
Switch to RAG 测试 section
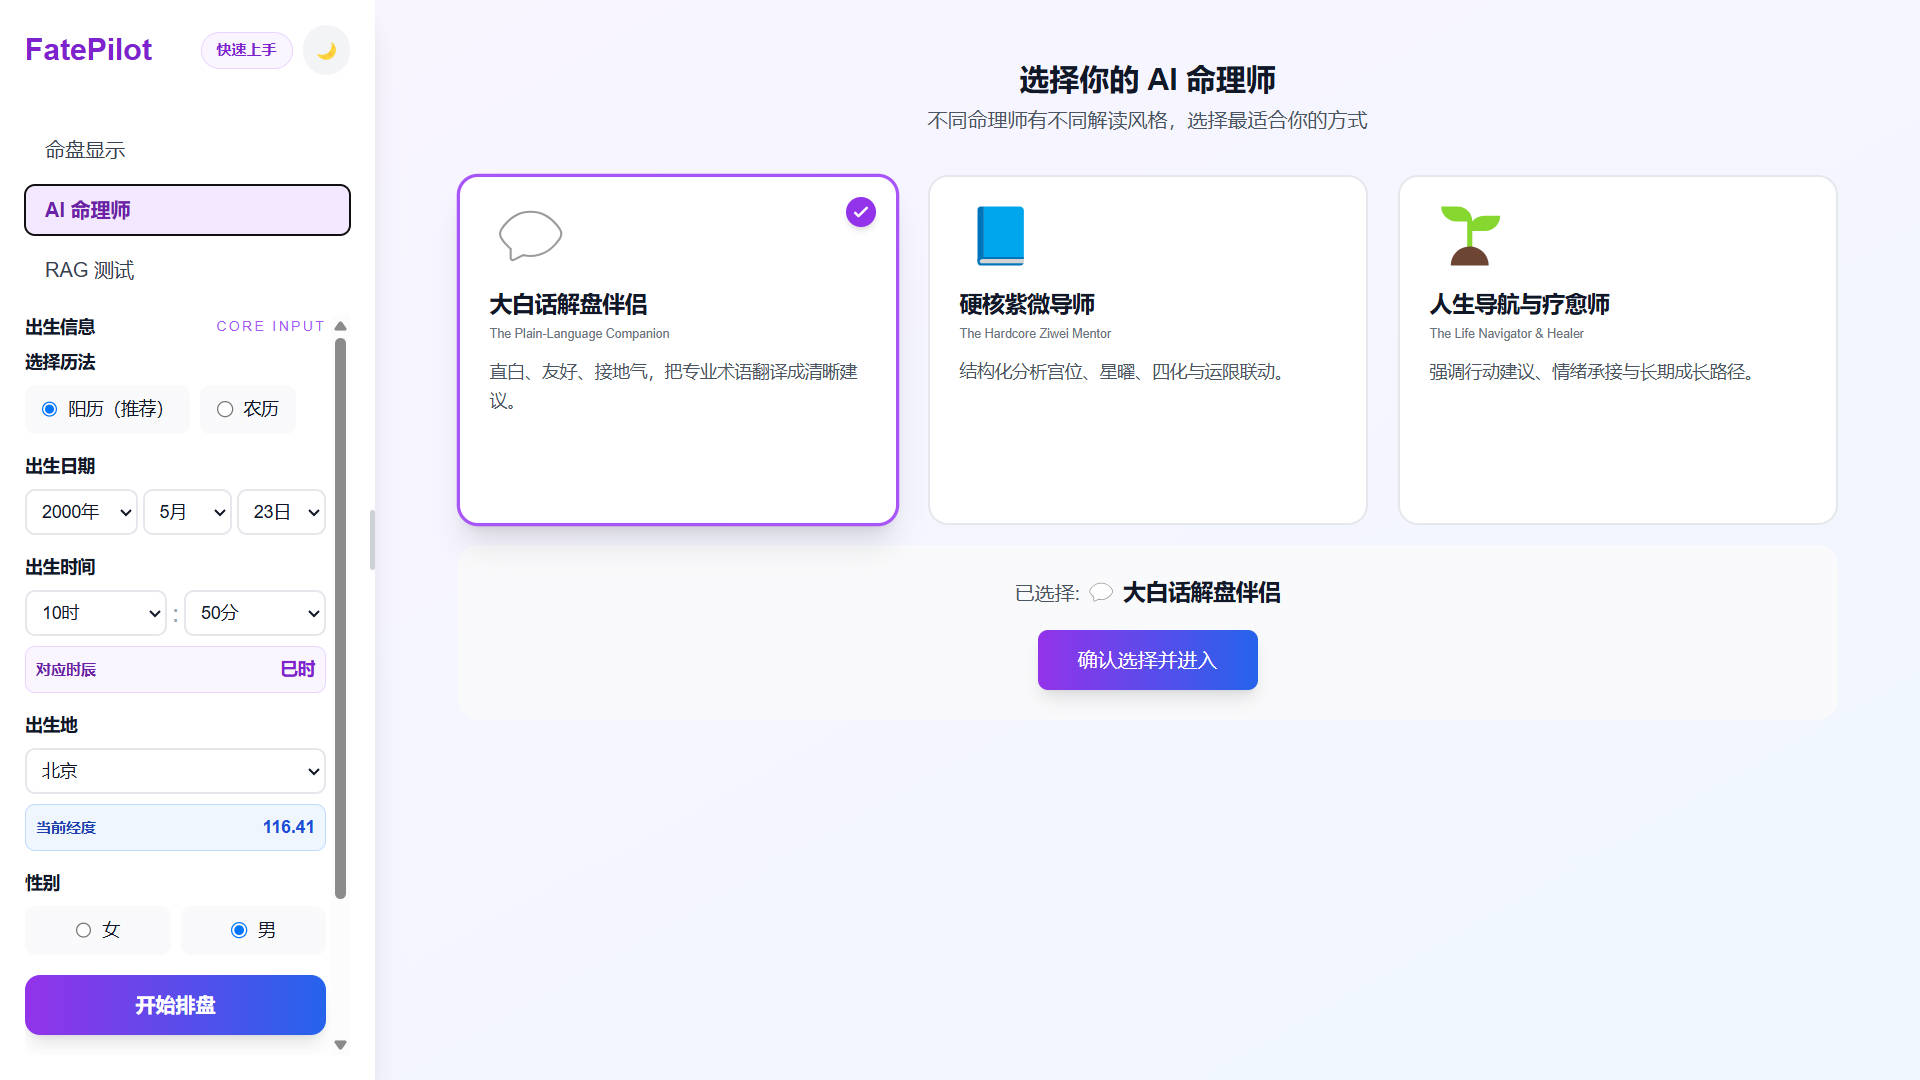pyautogui.click(x=89, y=270)
